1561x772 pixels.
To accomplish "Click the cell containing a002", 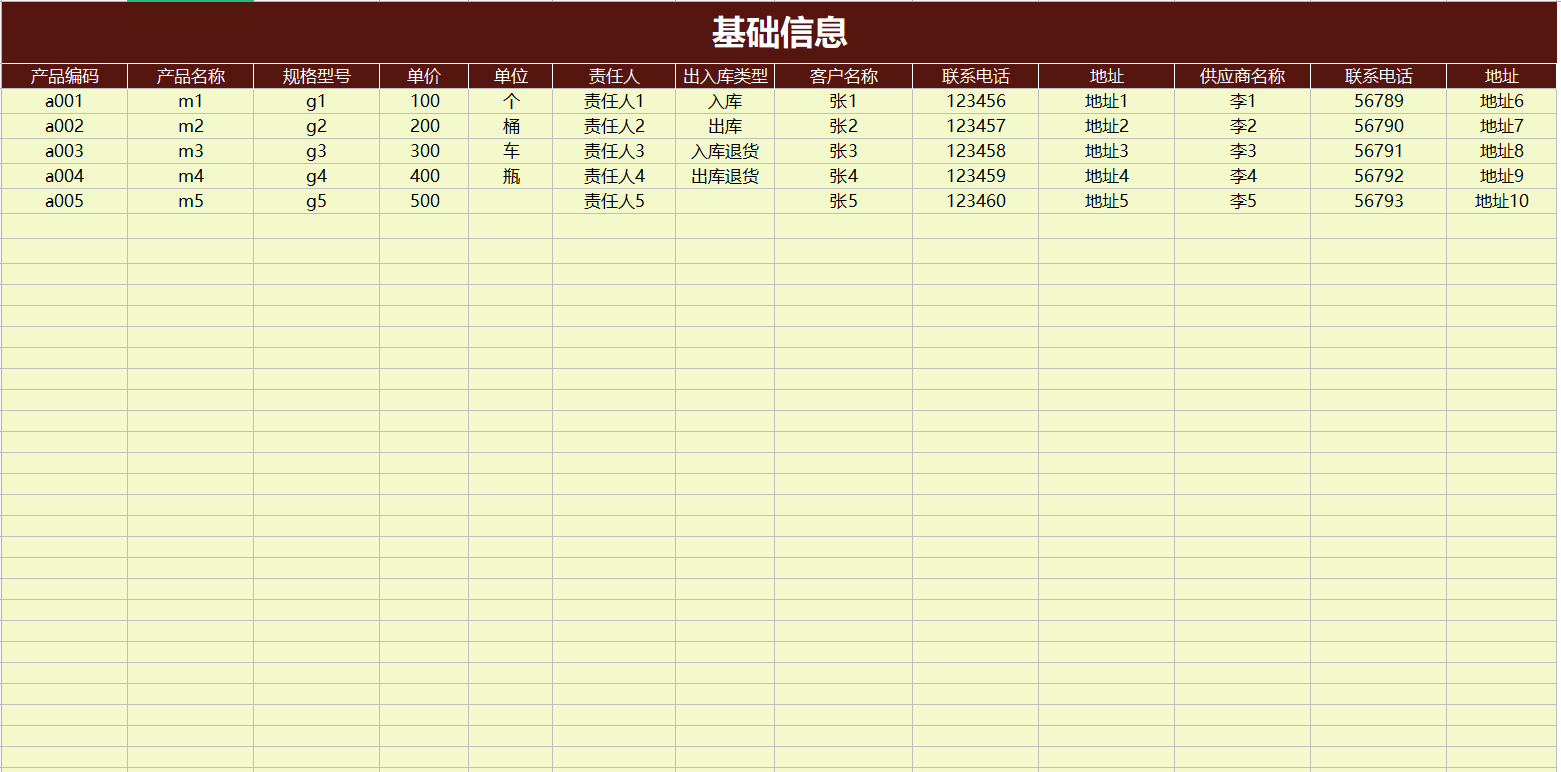I will tap(65, 126).
